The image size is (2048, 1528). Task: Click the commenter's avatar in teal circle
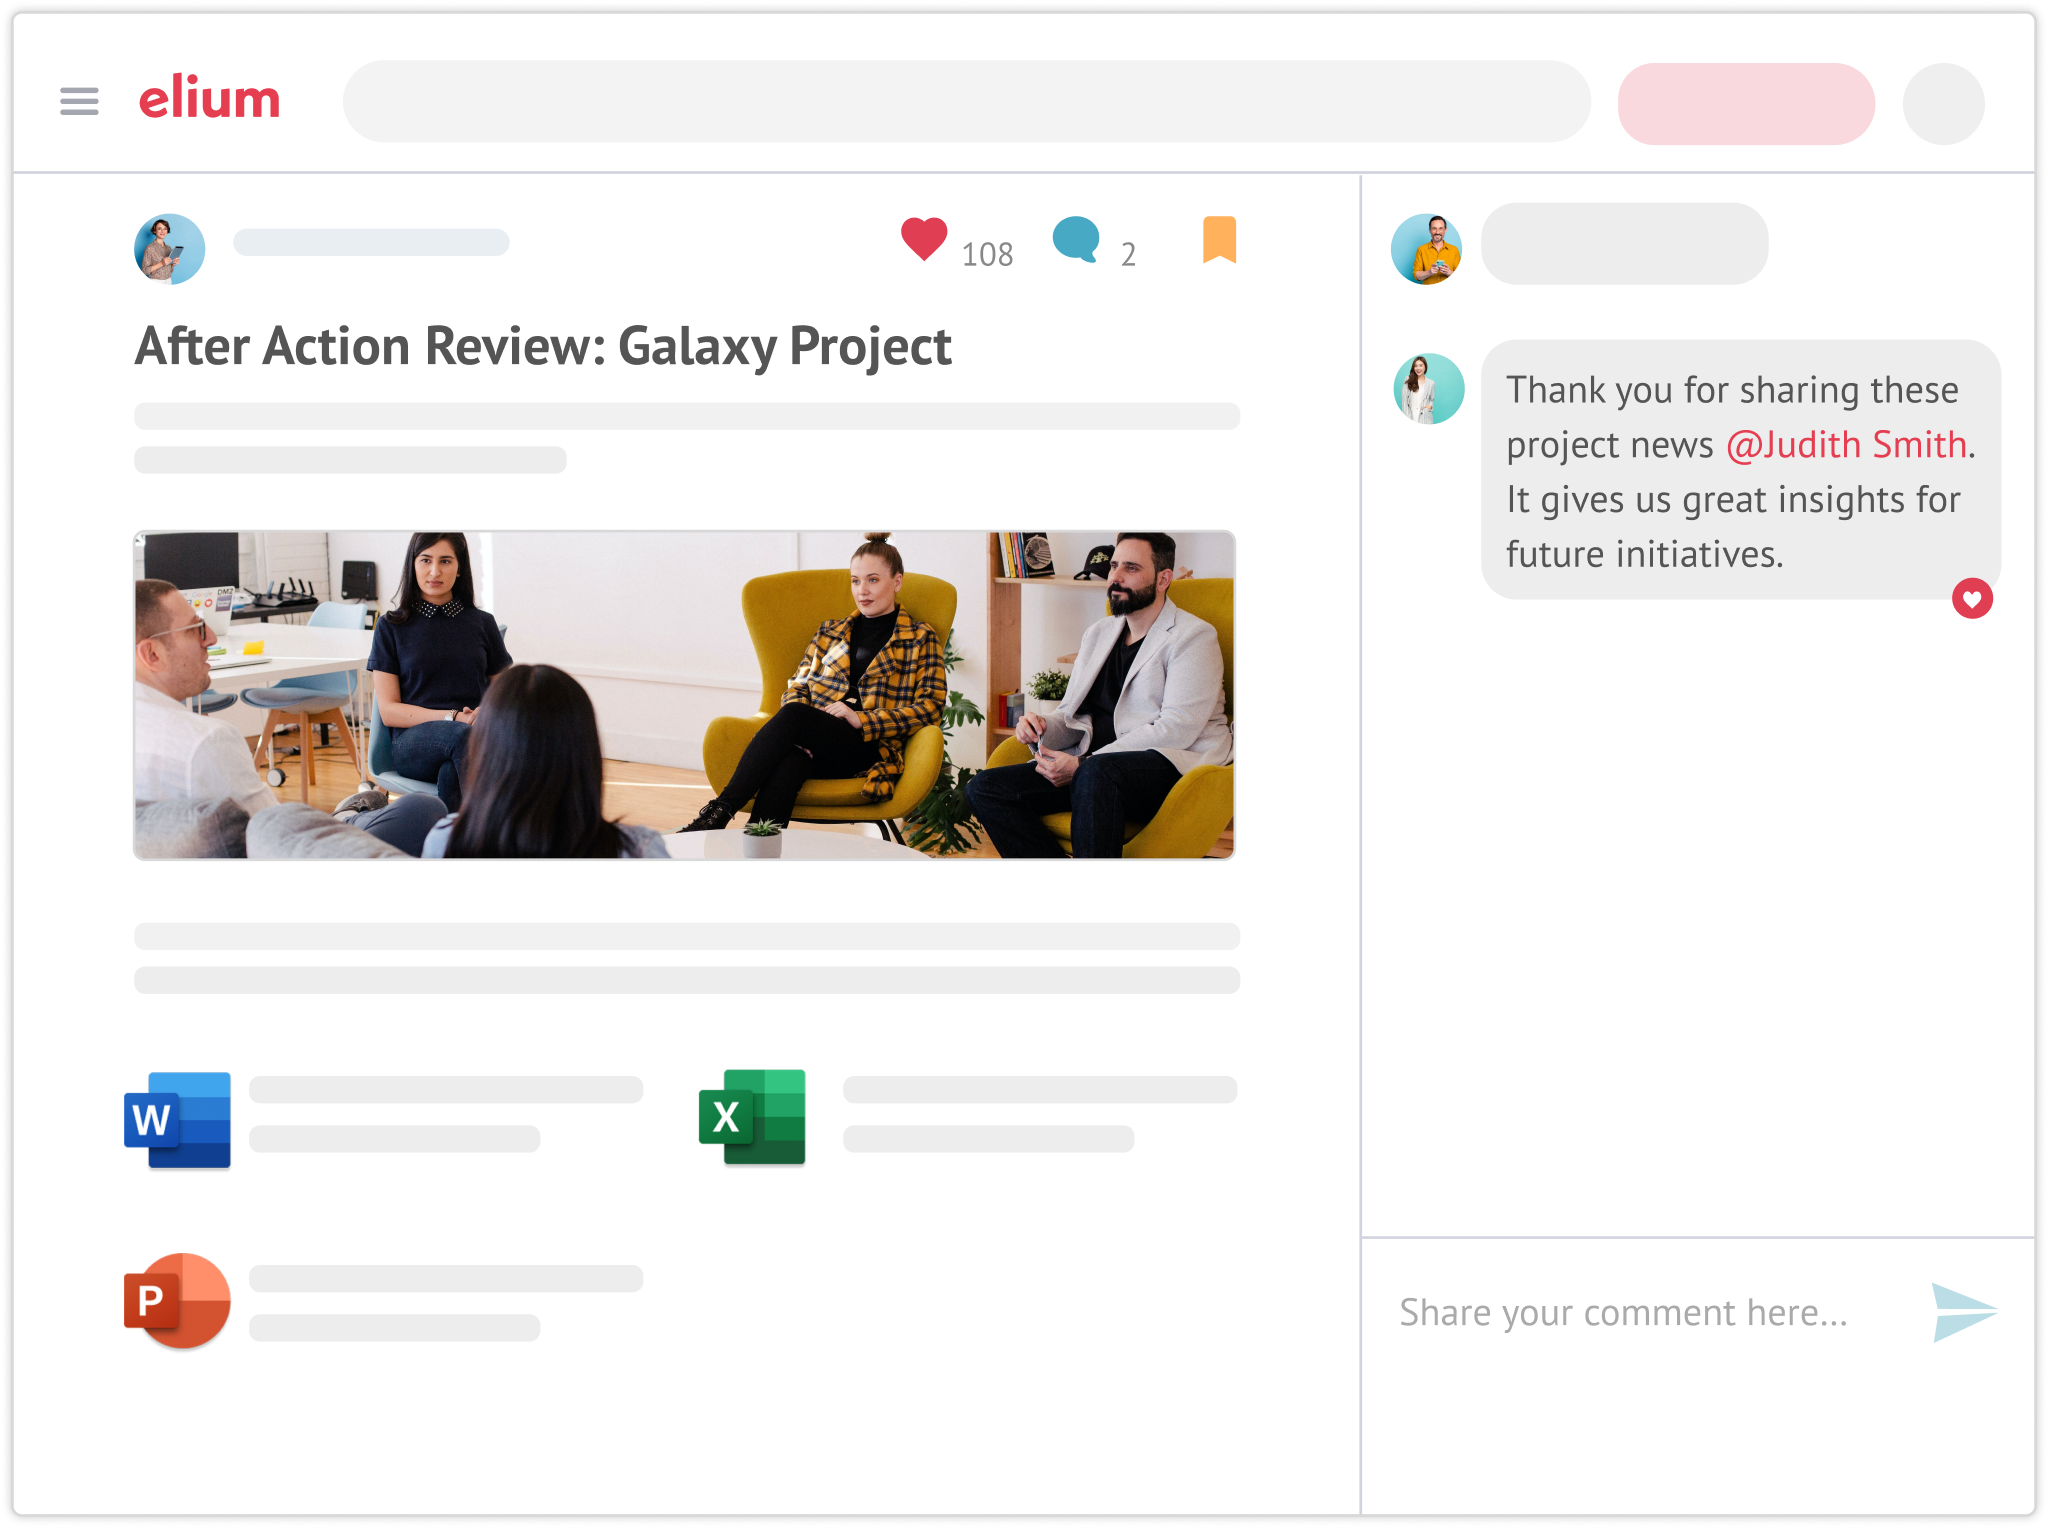1428,389
